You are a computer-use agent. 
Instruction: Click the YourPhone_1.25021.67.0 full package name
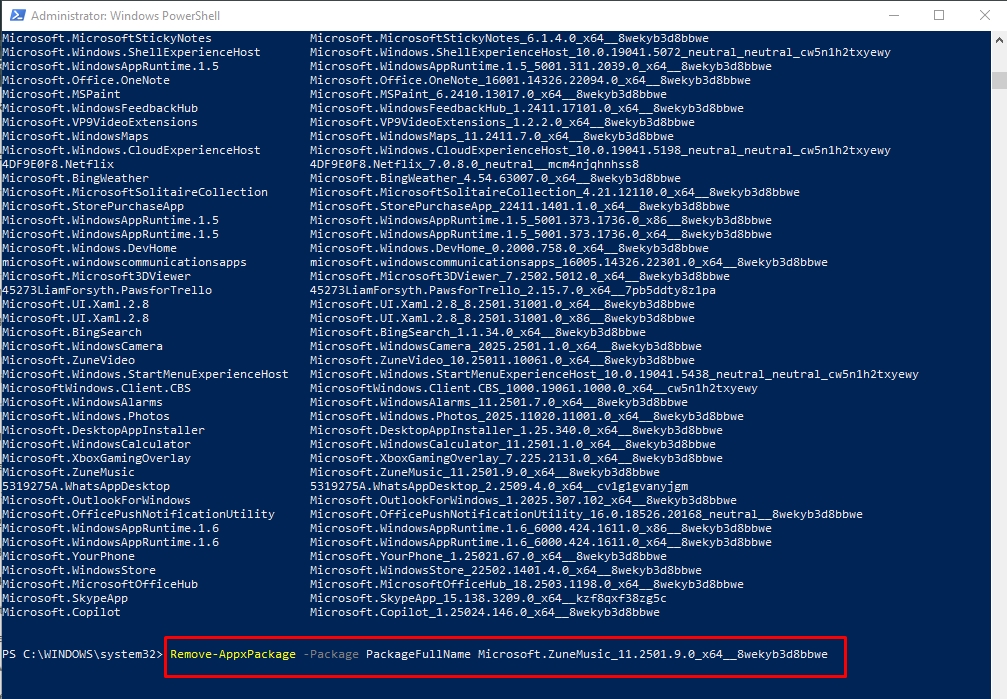point(488,556)
